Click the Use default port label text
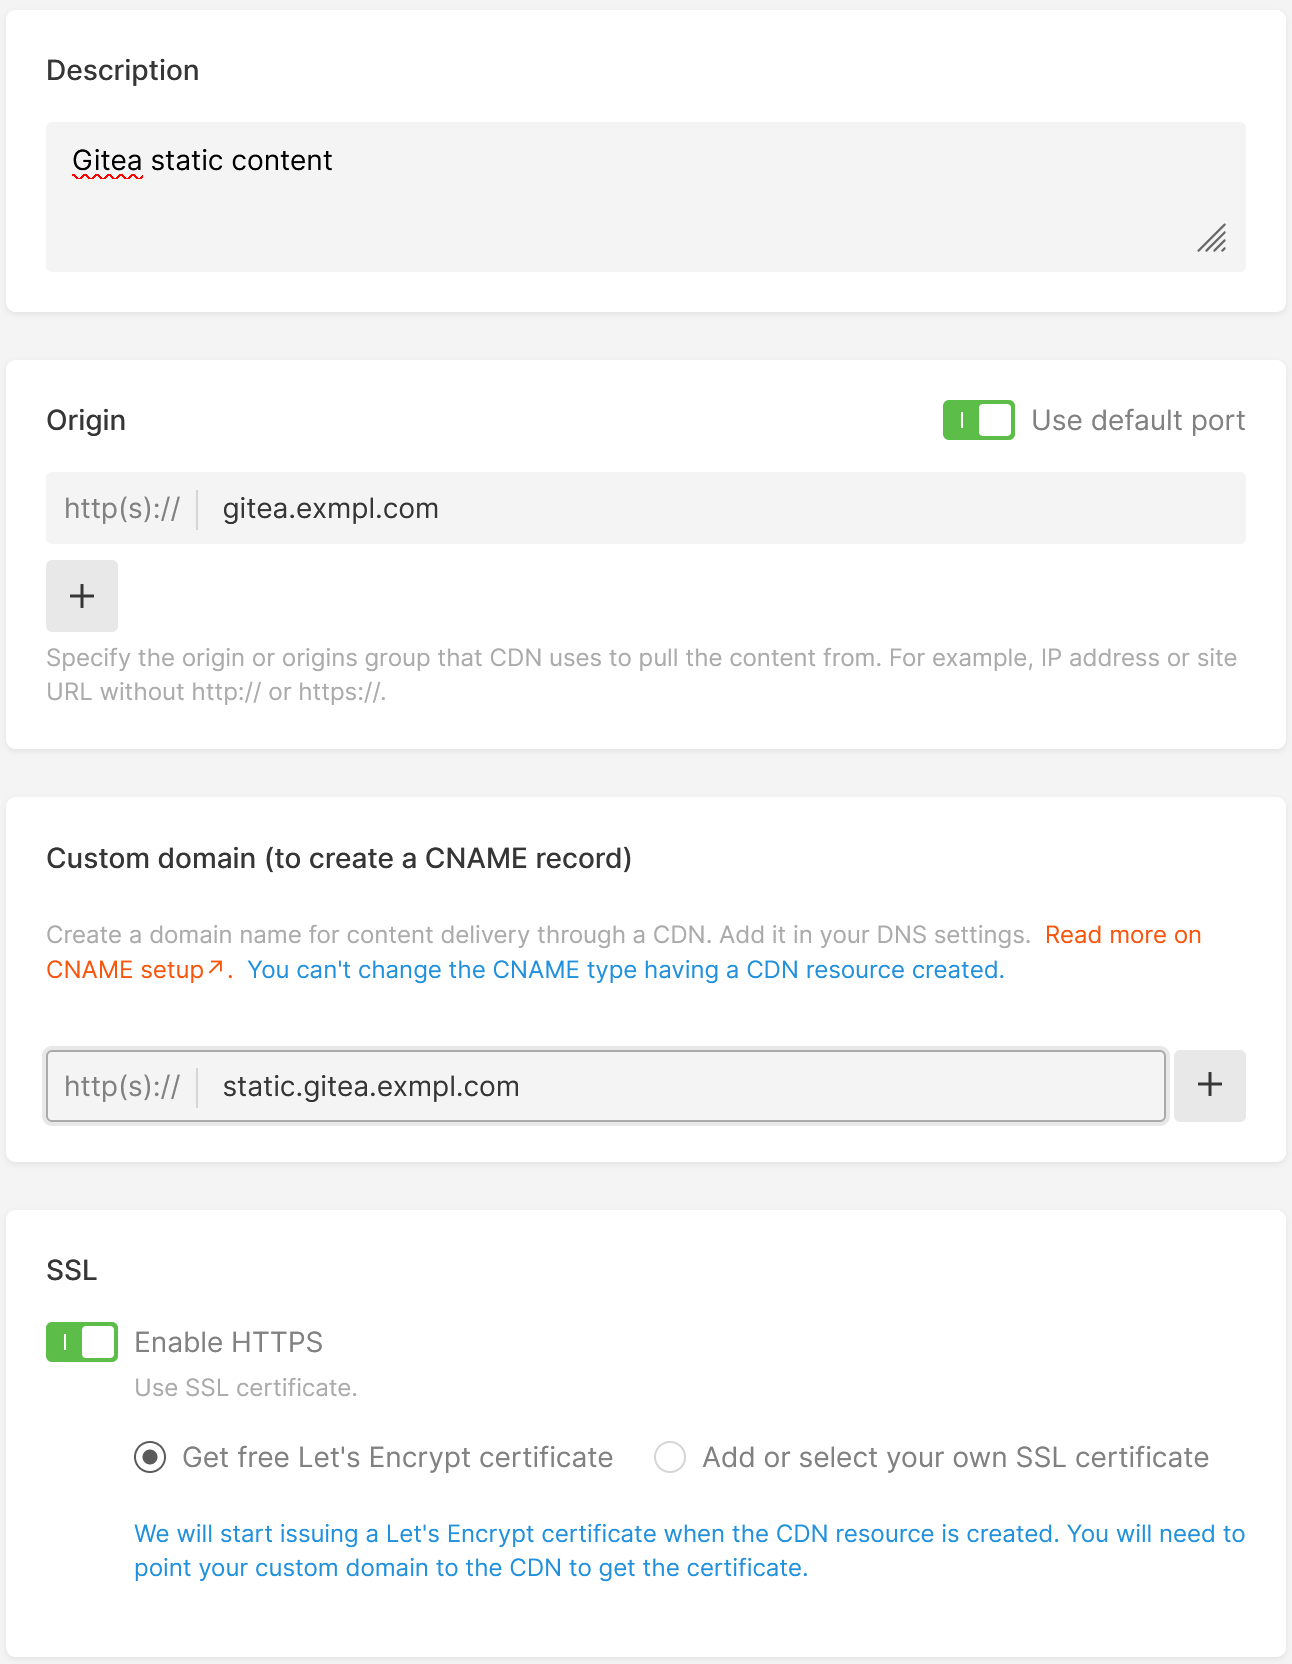 tap(1138, 420)
